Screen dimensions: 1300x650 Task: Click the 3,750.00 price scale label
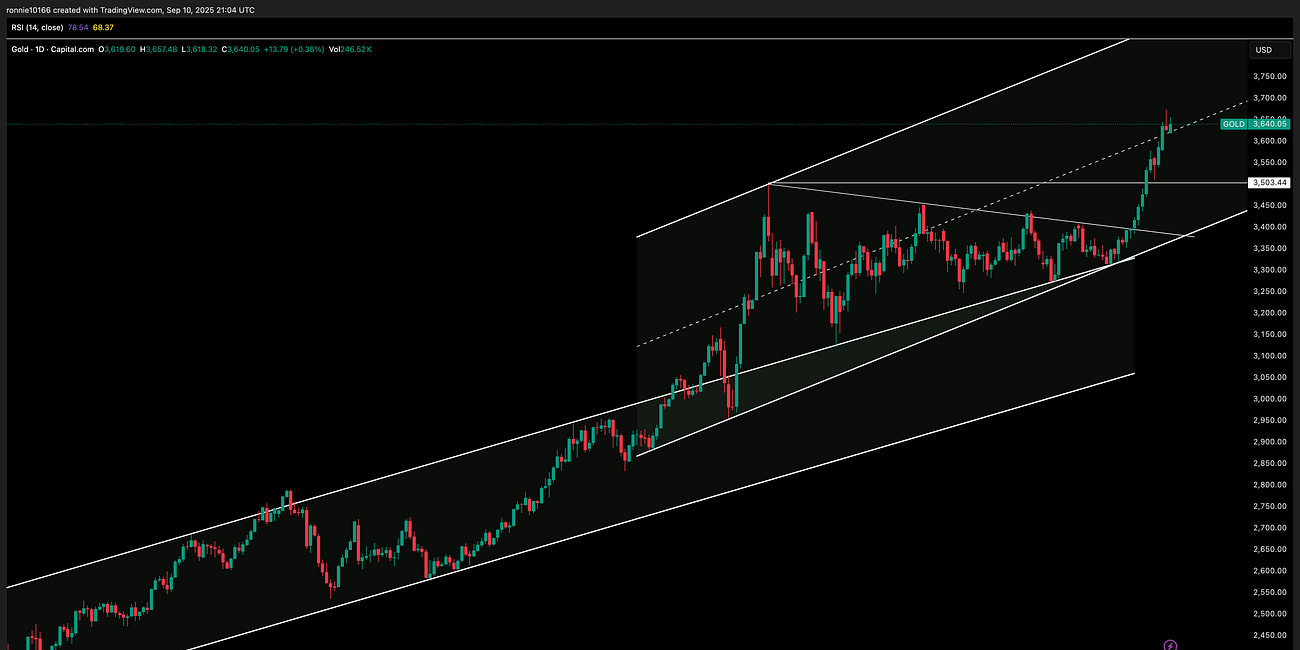[1268, 75]
